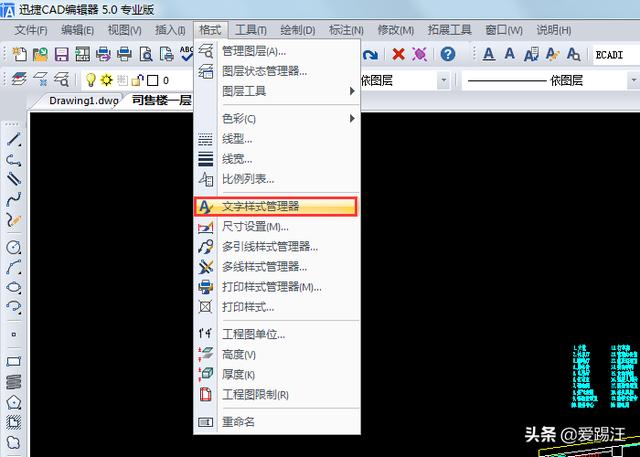Open a file with the folder icon

(x=40, y=54)
